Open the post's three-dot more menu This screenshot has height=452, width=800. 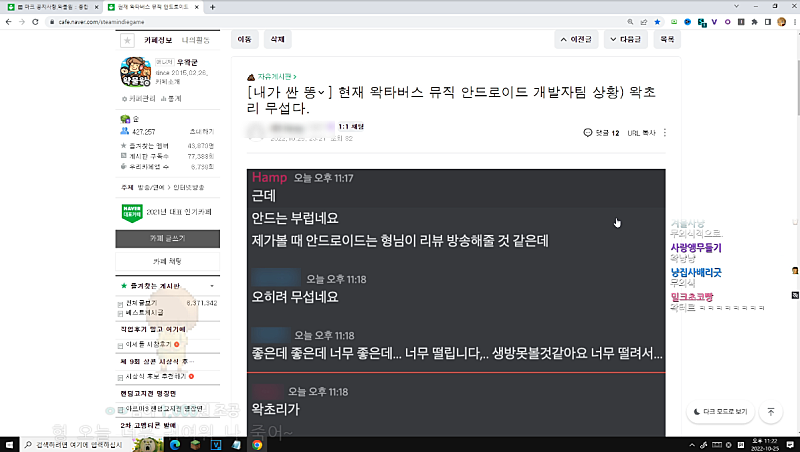(665, 133)
